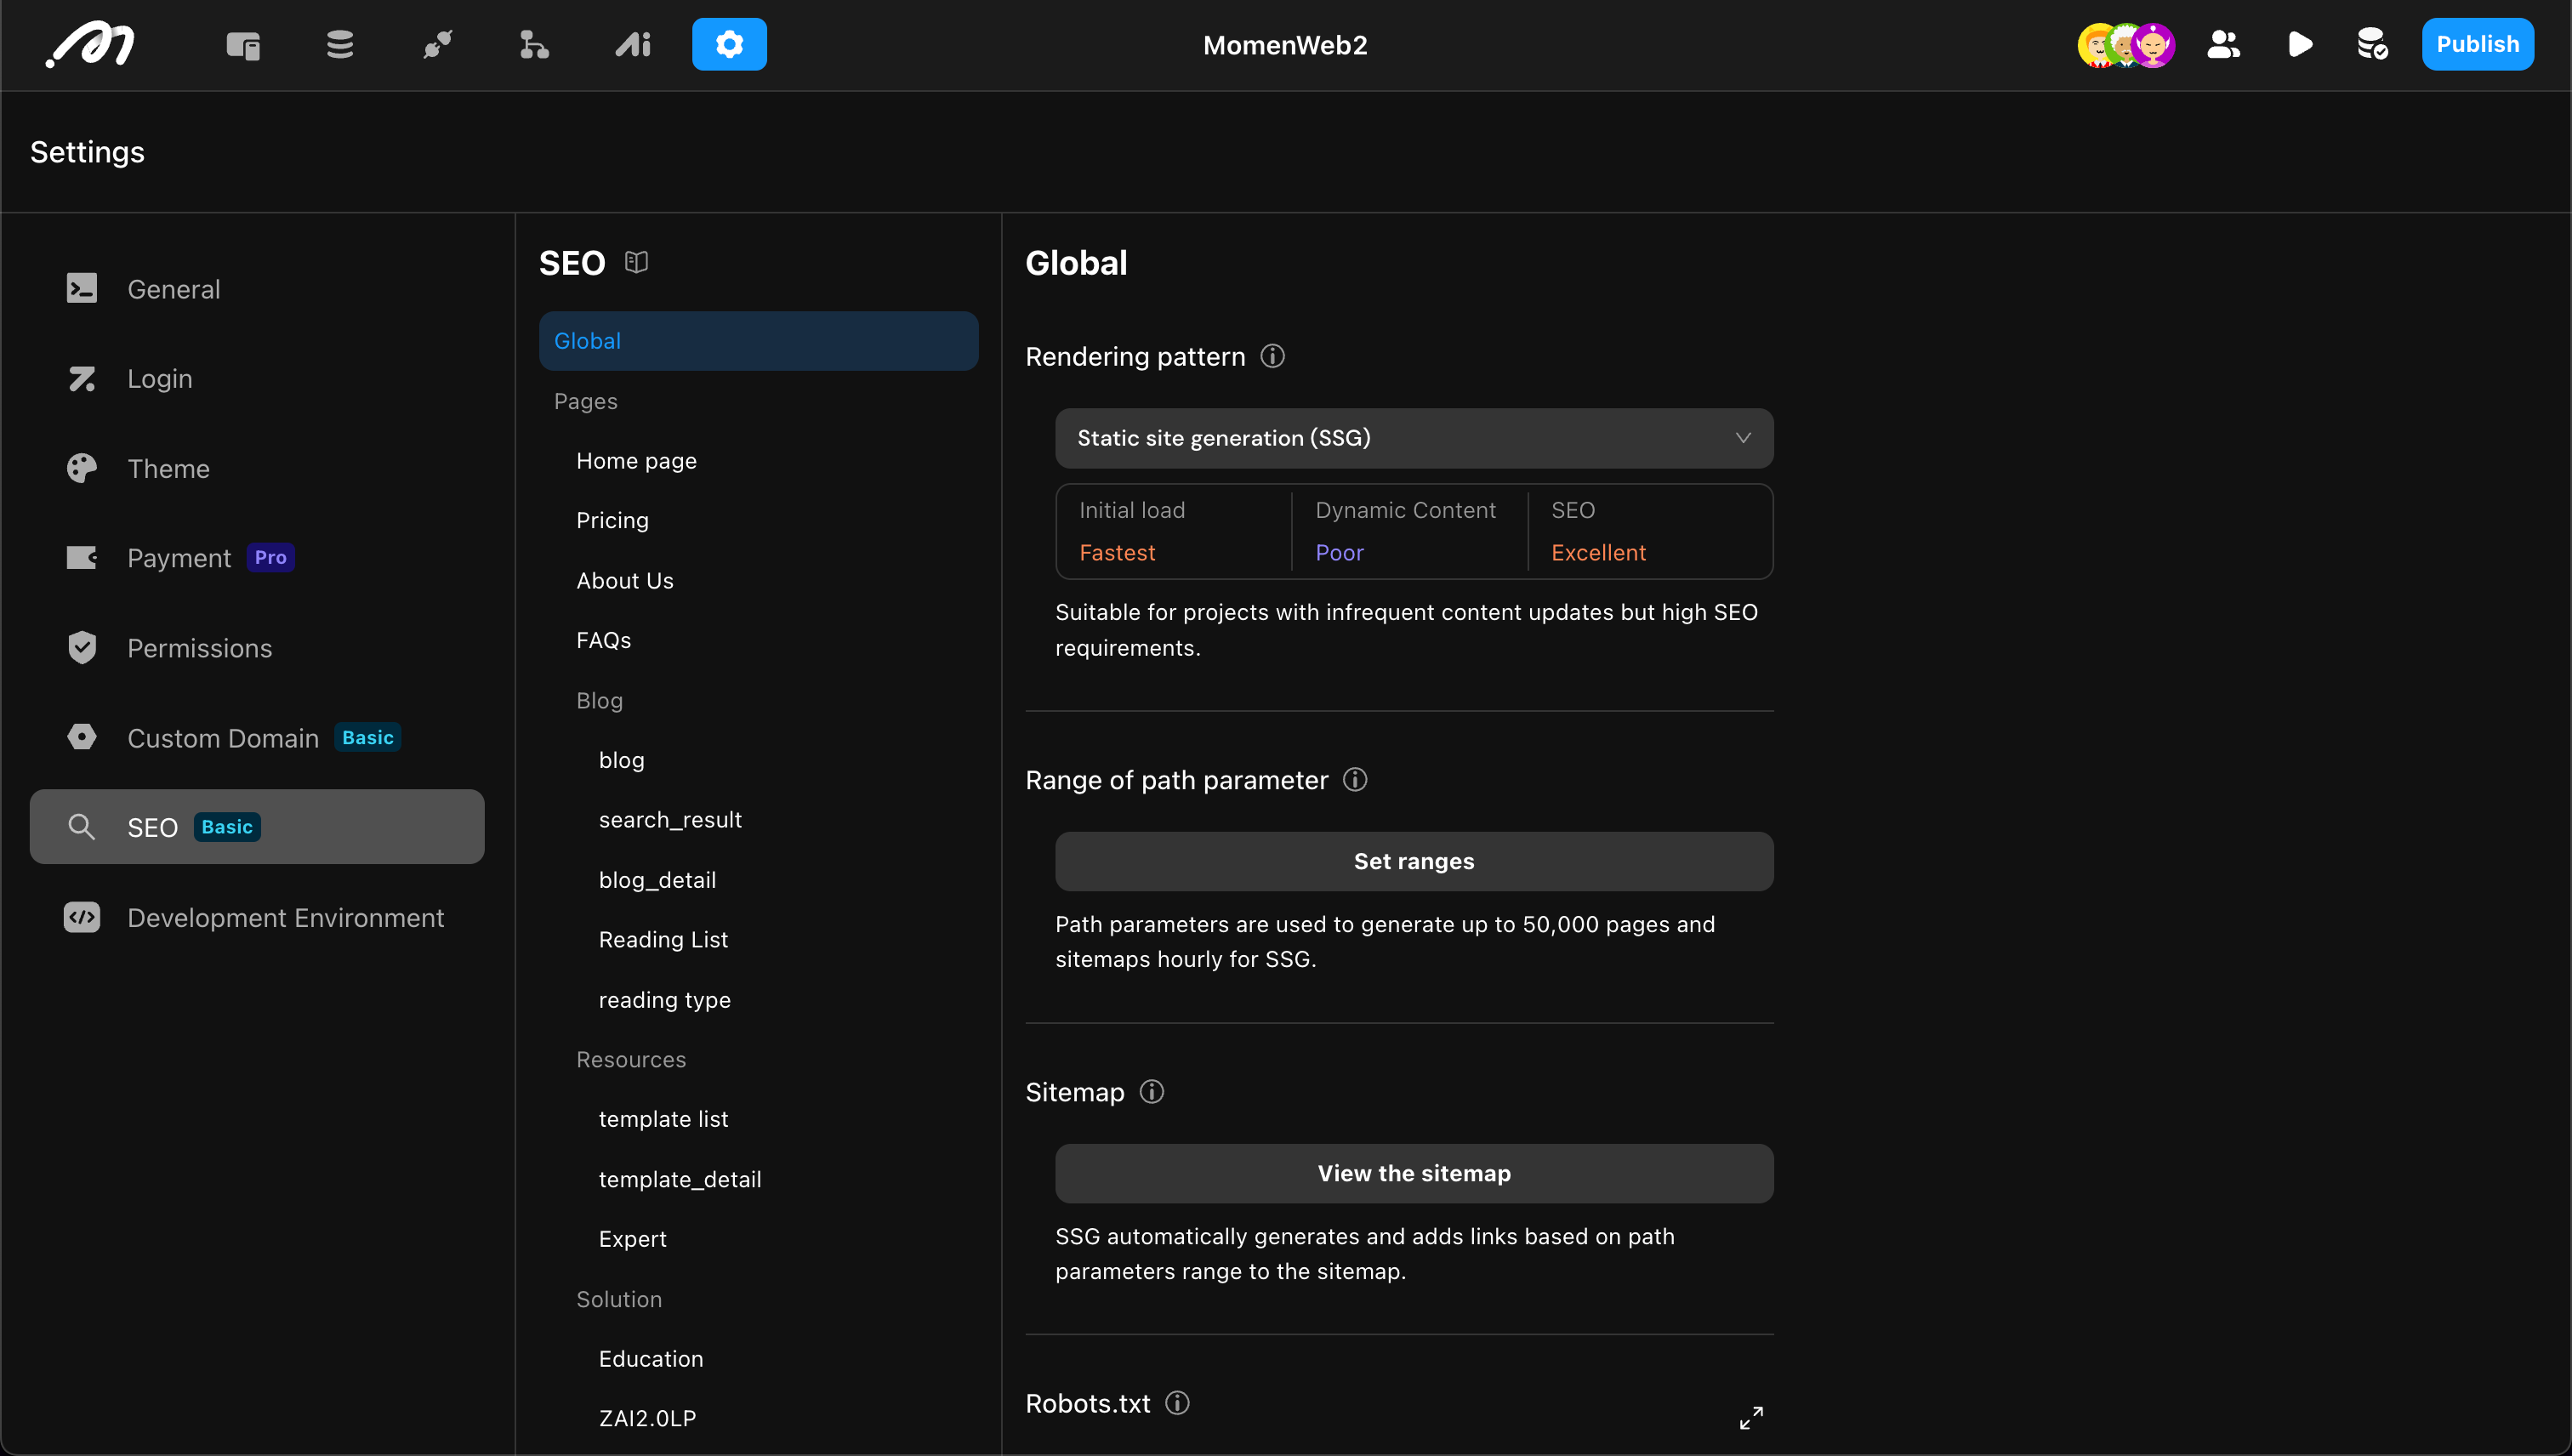2572x1456 pixels.
Task: Open Theme settings section
Action: point(257,468)
